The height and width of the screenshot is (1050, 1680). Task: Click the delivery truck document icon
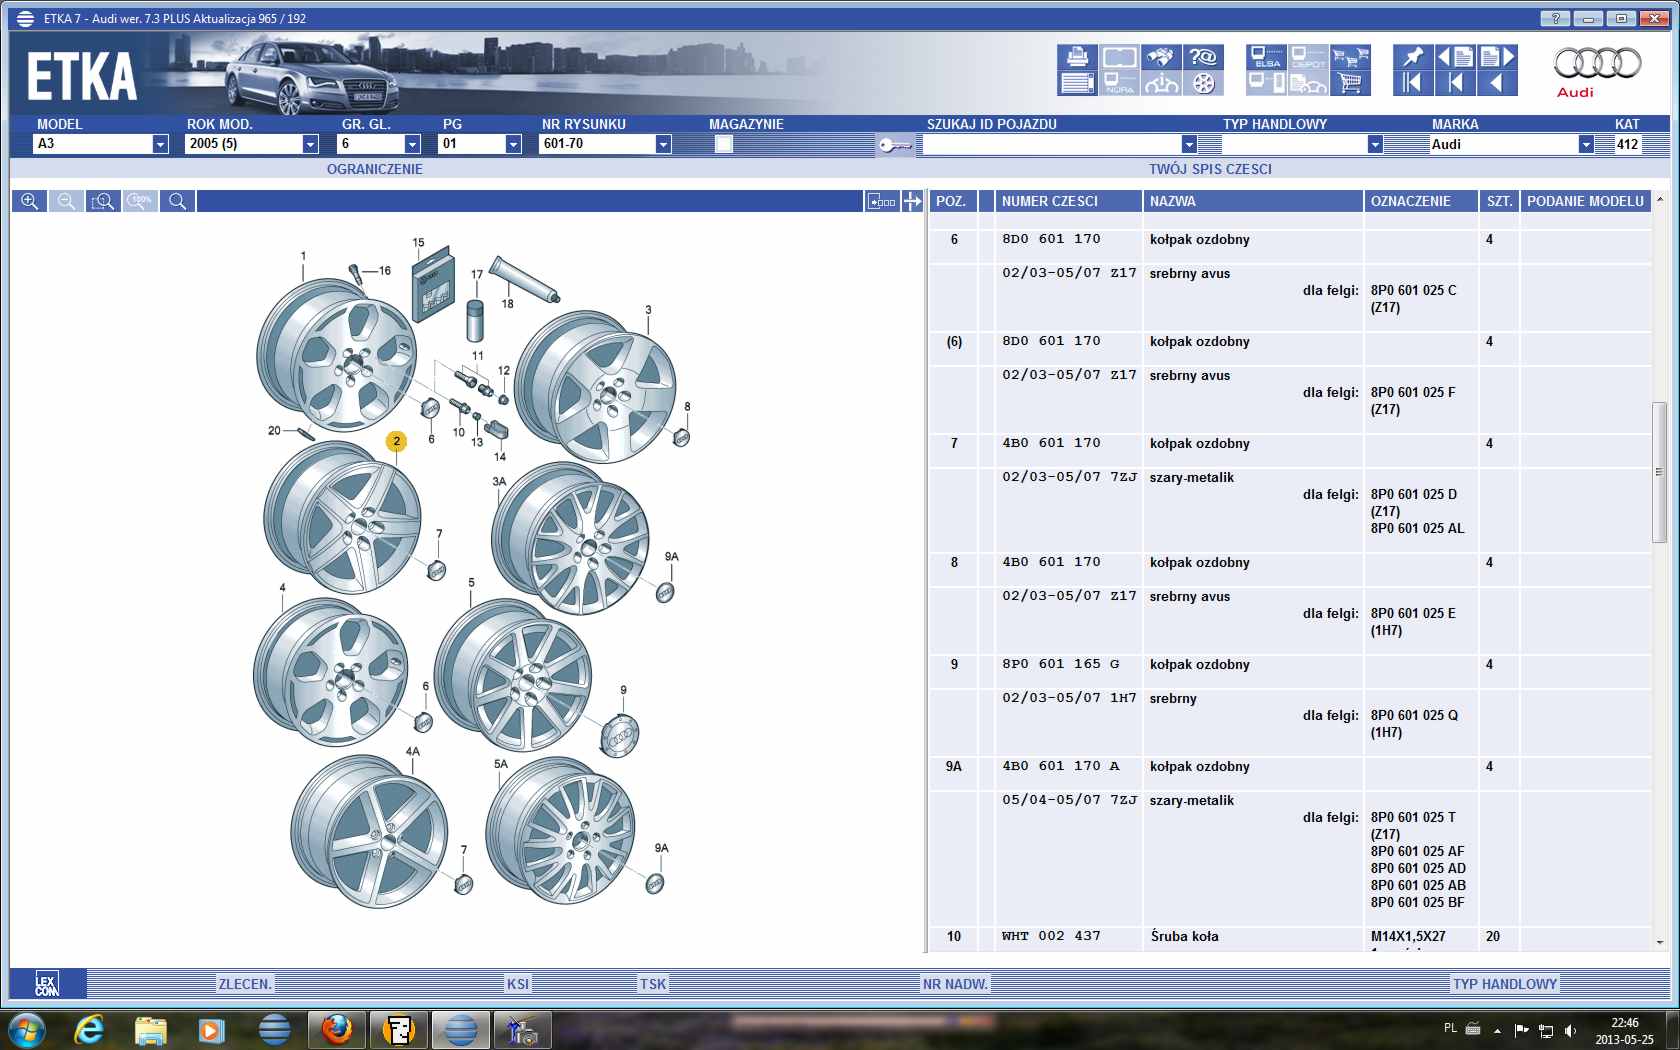pyautogui.click(x=1308, y=83)
